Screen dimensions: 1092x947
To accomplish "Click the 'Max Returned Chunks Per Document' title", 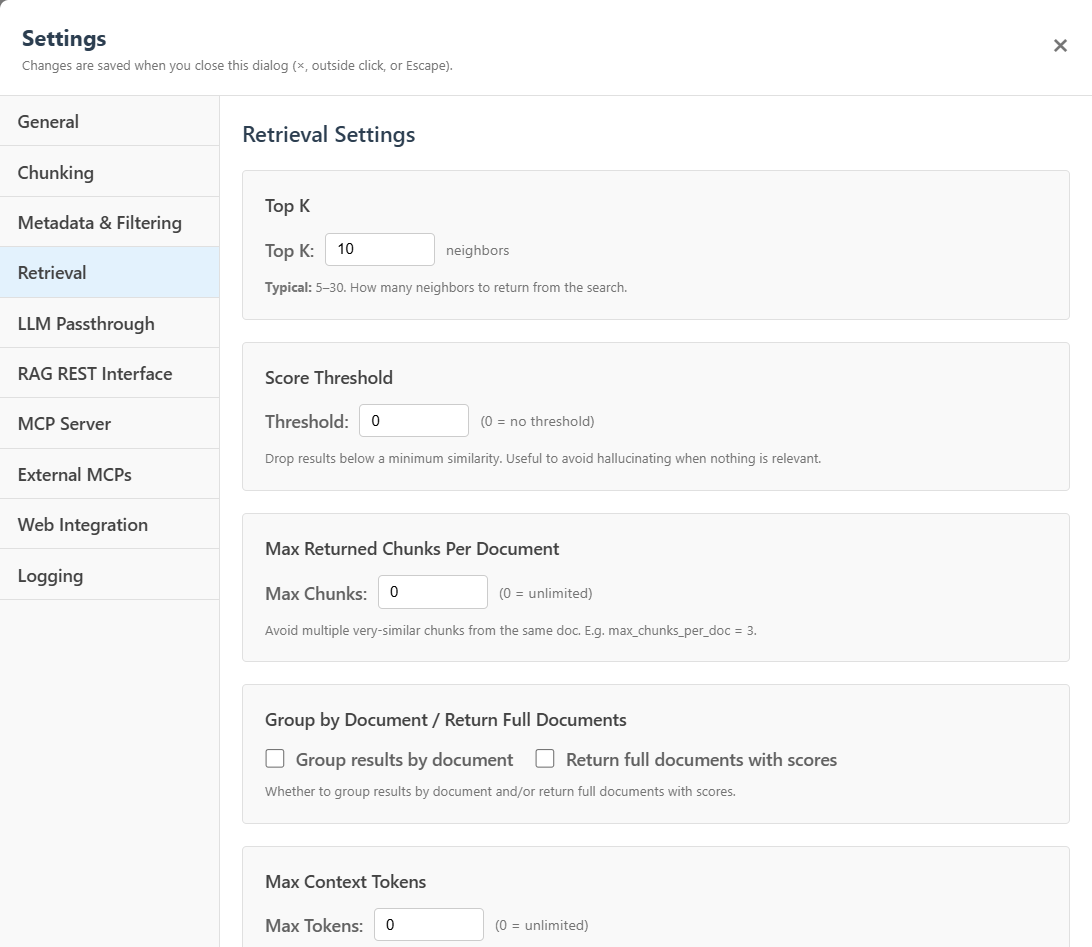I will coord(412,549).
